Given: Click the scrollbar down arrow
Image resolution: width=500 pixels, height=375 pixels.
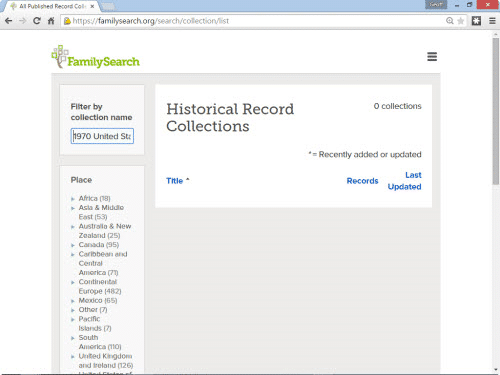Looking at the screenshot, I should click(496, 369).
